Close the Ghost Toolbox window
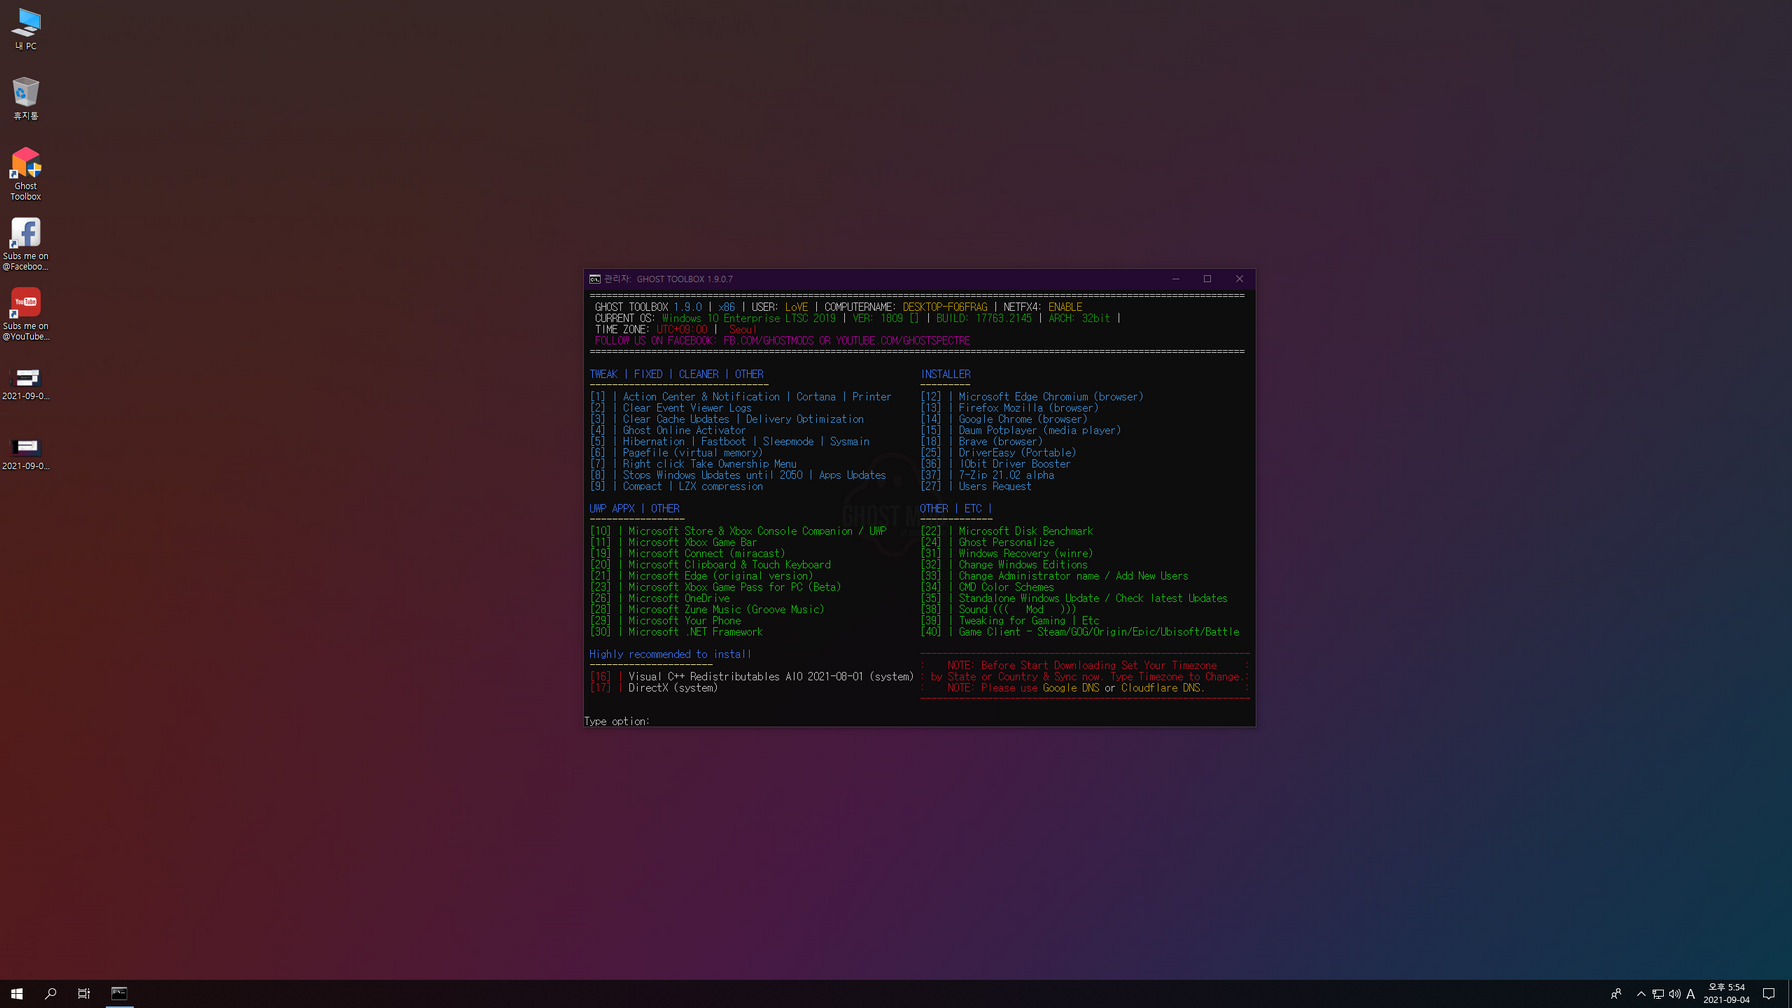This screenshot has height=1008, width=1792. [x=1239, y=279]
